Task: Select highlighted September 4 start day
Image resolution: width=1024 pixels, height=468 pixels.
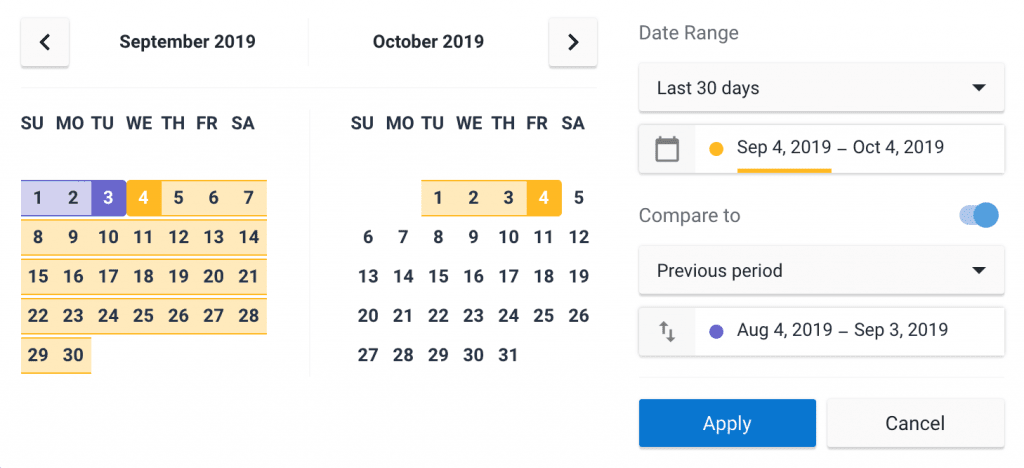Action: click(x=144, y=198)
